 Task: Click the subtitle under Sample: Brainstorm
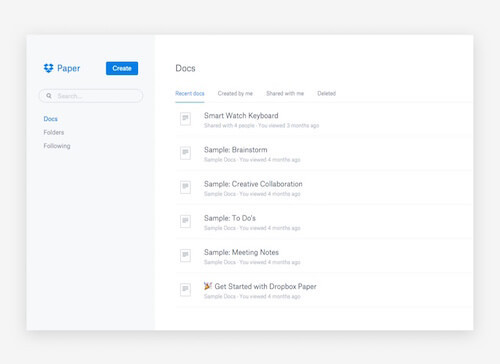point(252,160)
